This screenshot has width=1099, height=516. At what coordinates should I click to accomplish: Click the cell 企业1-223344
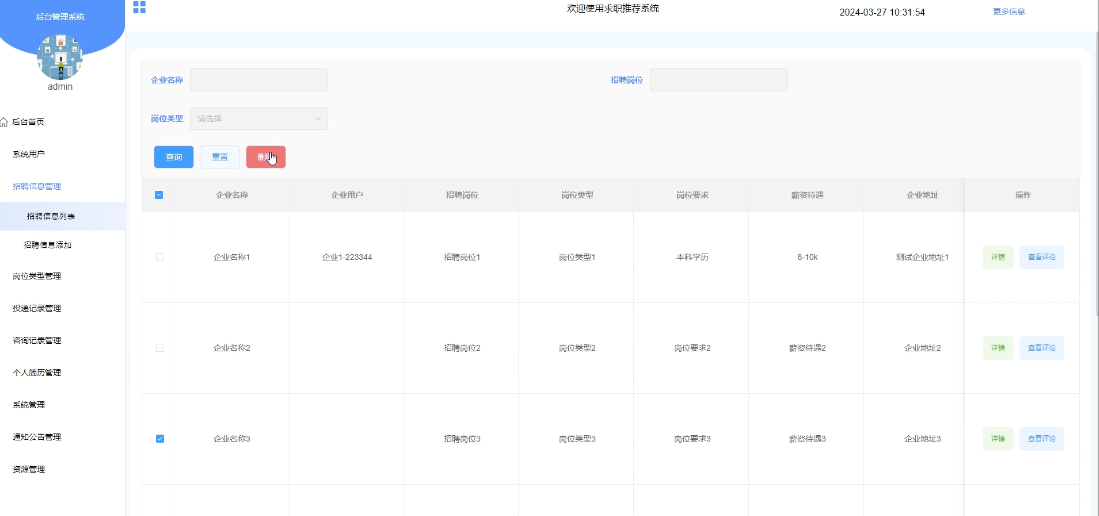click(346, 257)
